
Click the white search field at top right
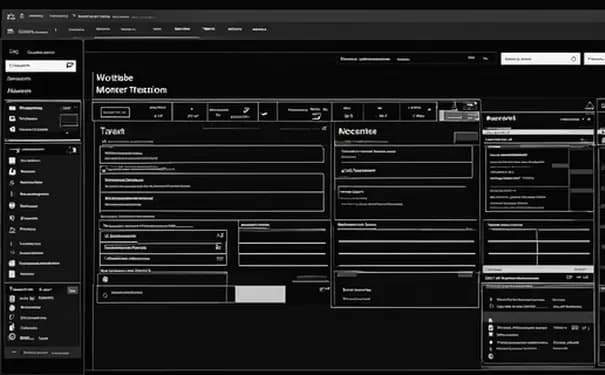(540, 59)
